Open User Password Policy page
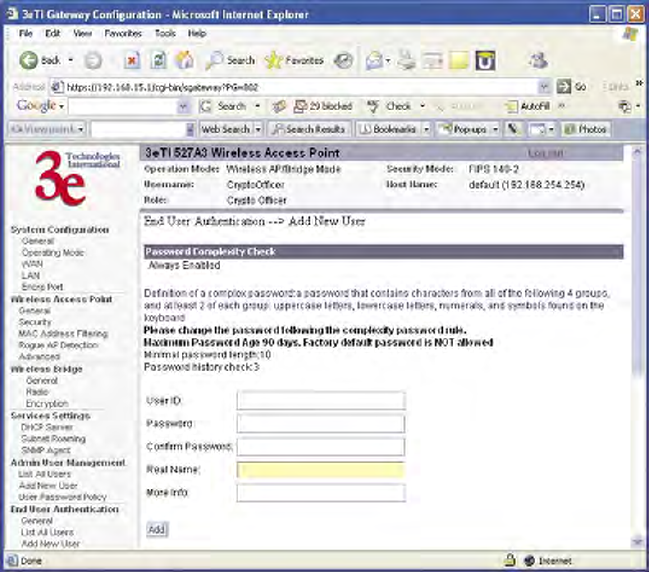649x572 pixels. [x=62, y=497]
